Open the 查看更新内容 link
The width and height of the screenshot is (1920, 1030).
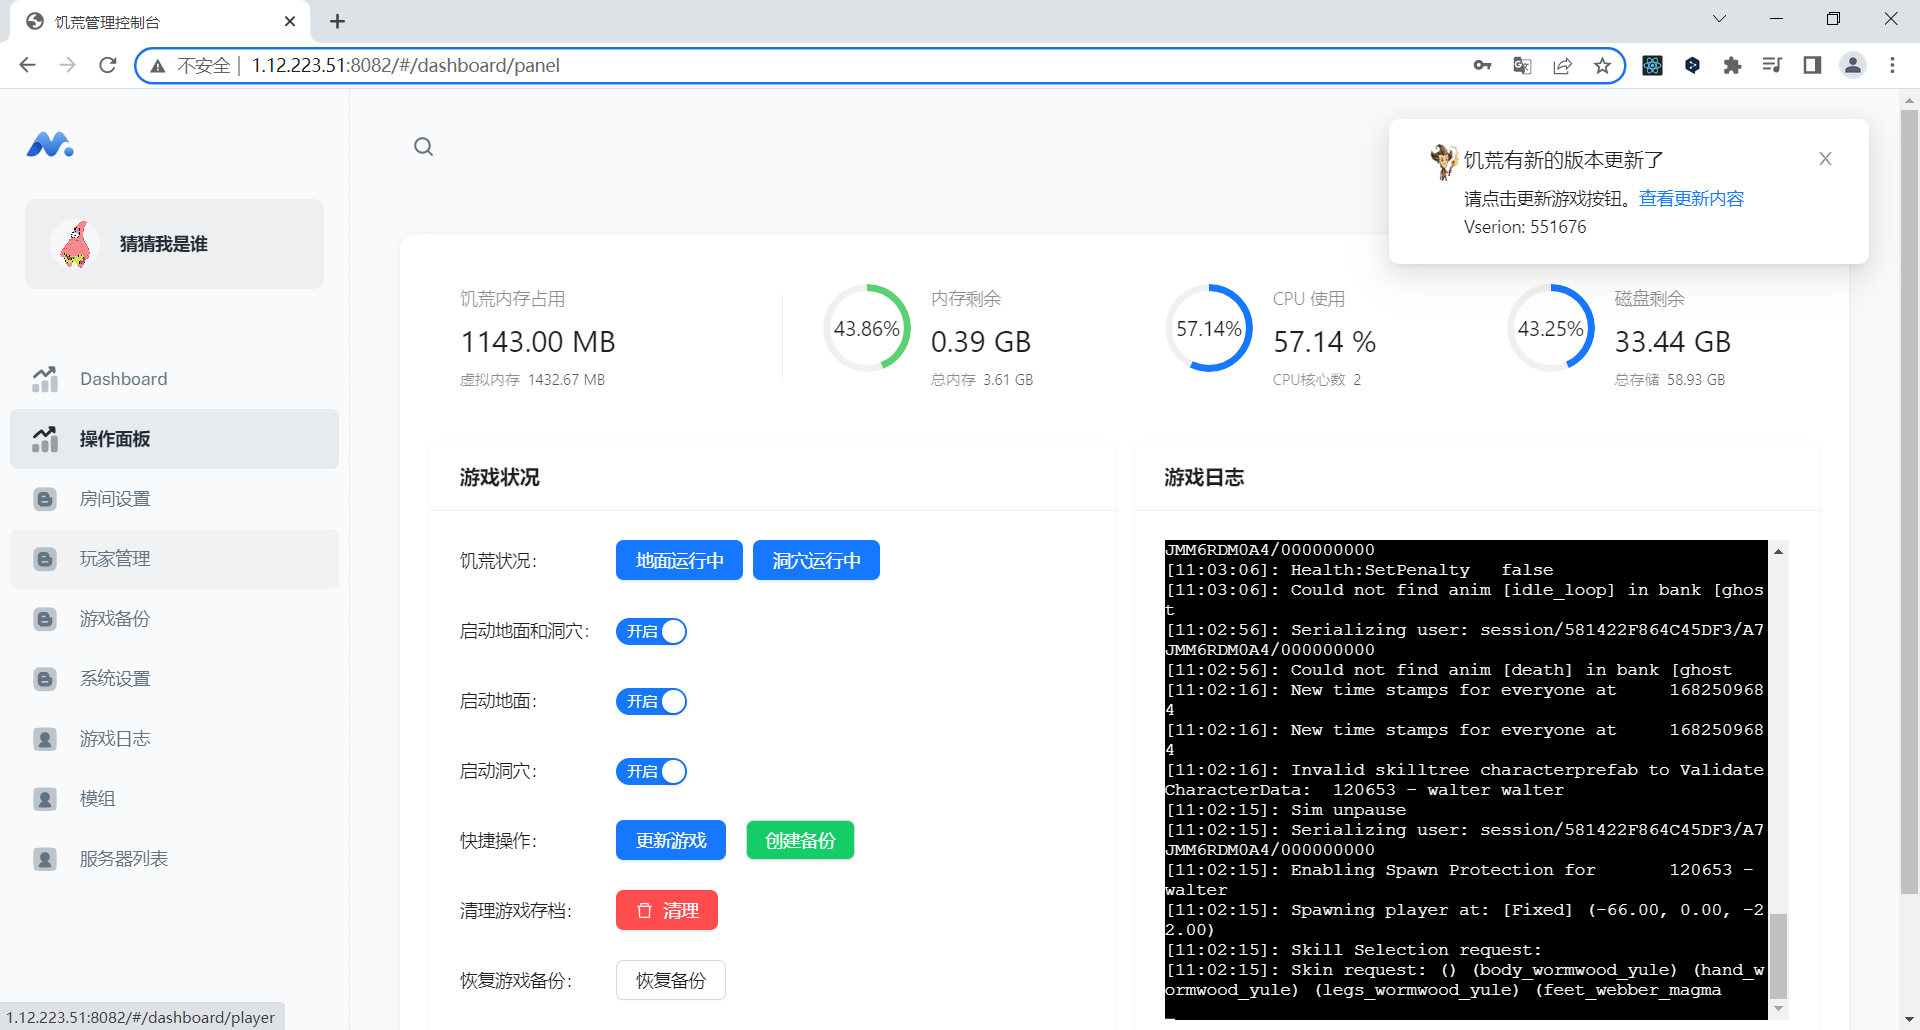tap(1691, 198)
